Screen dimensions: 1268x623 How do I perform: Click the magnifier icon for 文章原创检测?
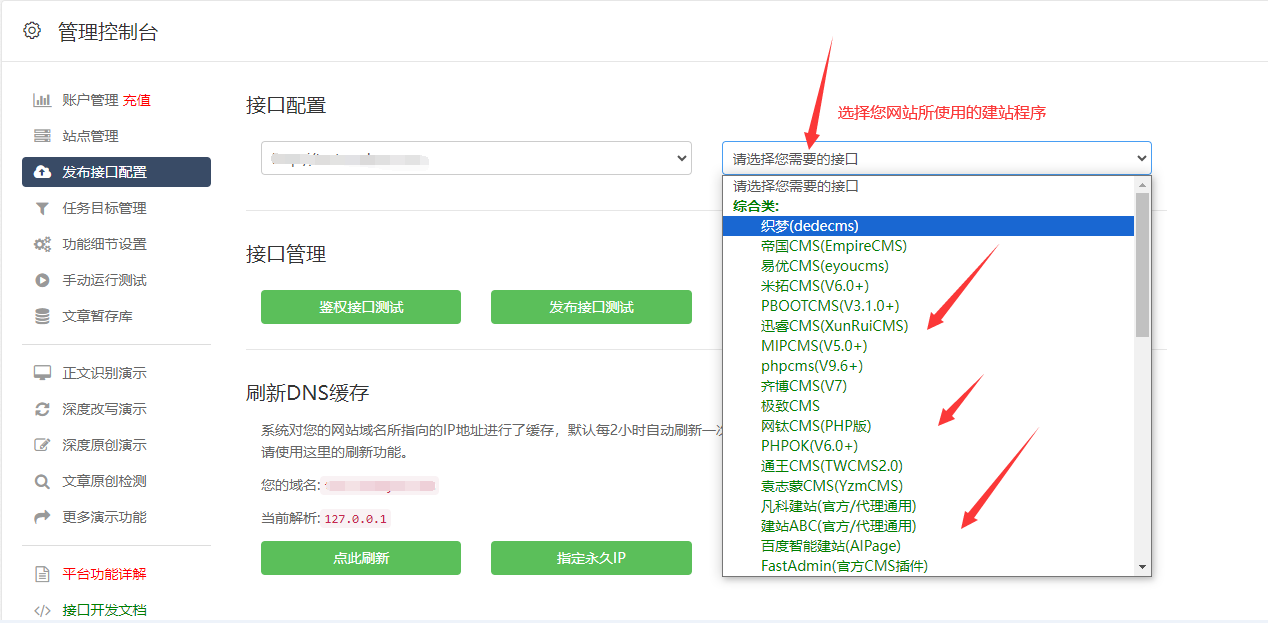pyautogui.click(x=42, y=481)
